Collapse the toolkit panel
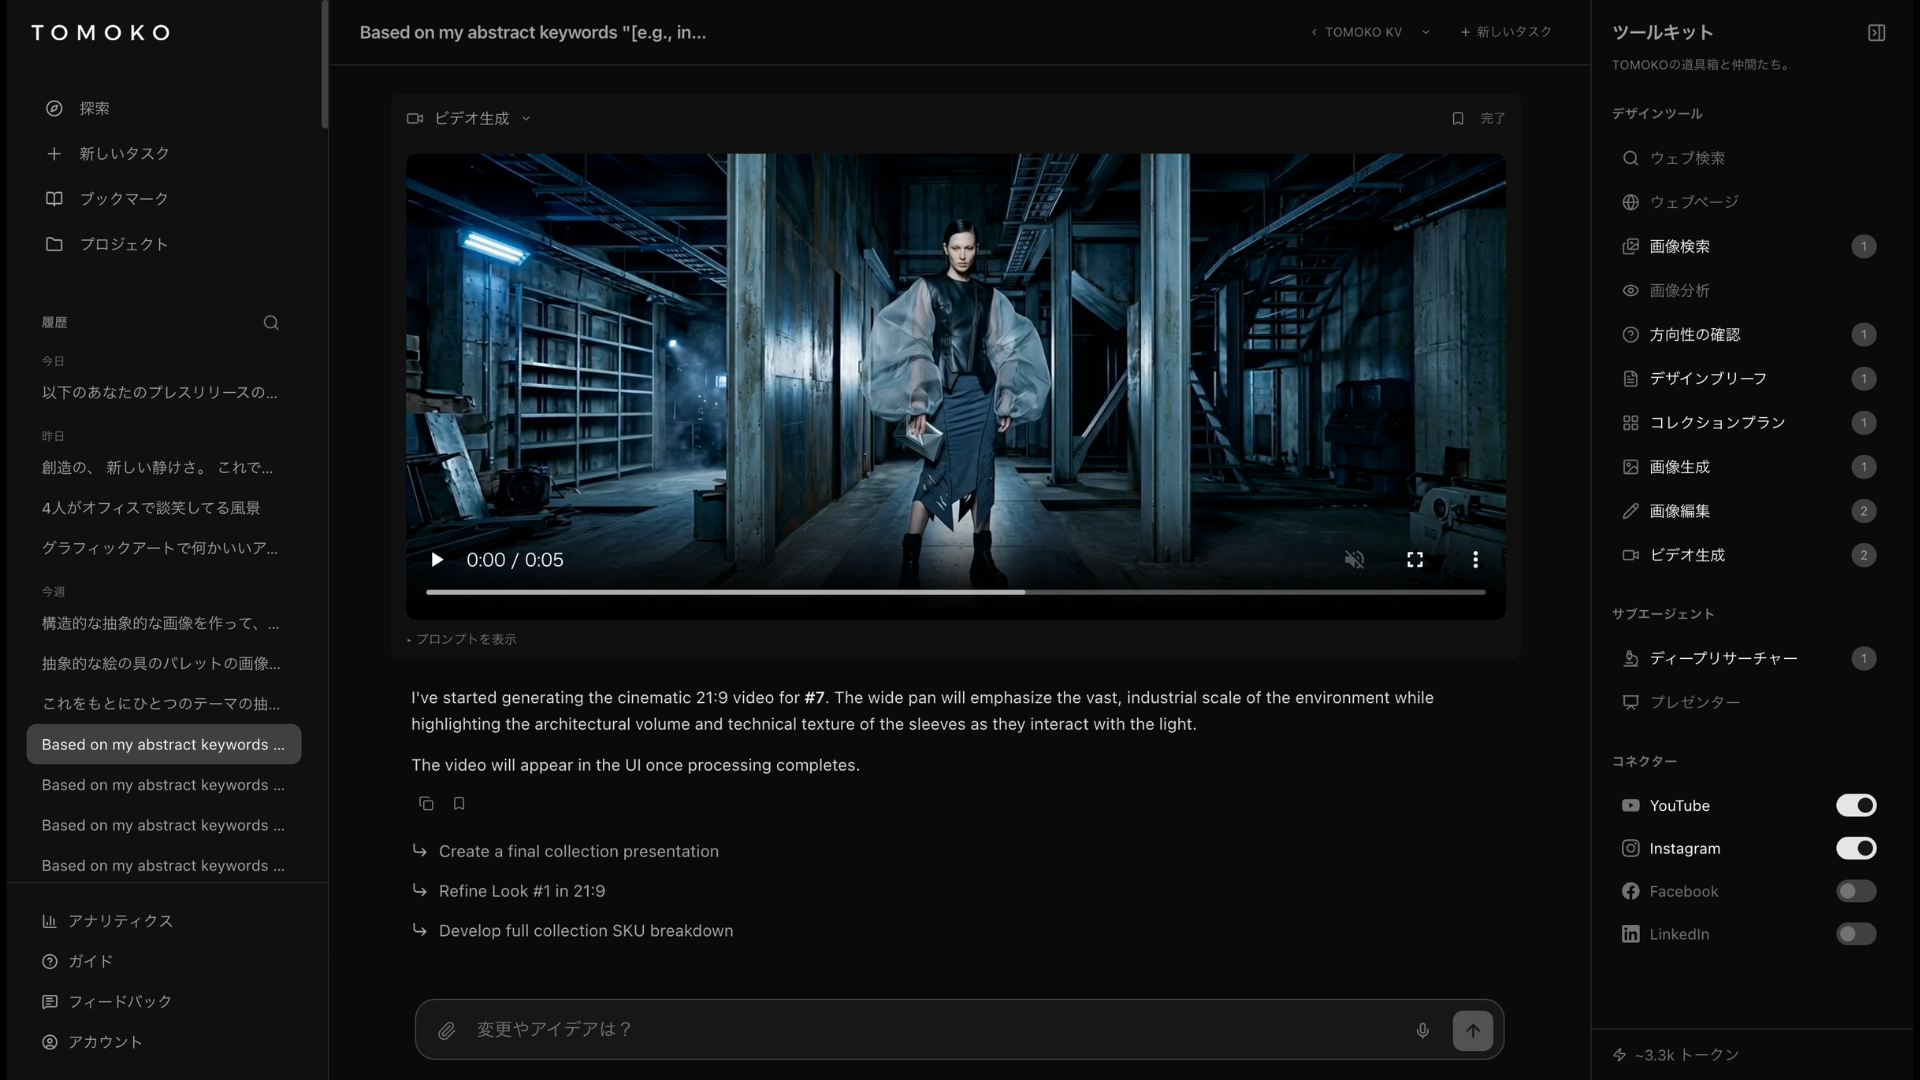This screenshot has width=1920, height=1080. pos(1876,33)
